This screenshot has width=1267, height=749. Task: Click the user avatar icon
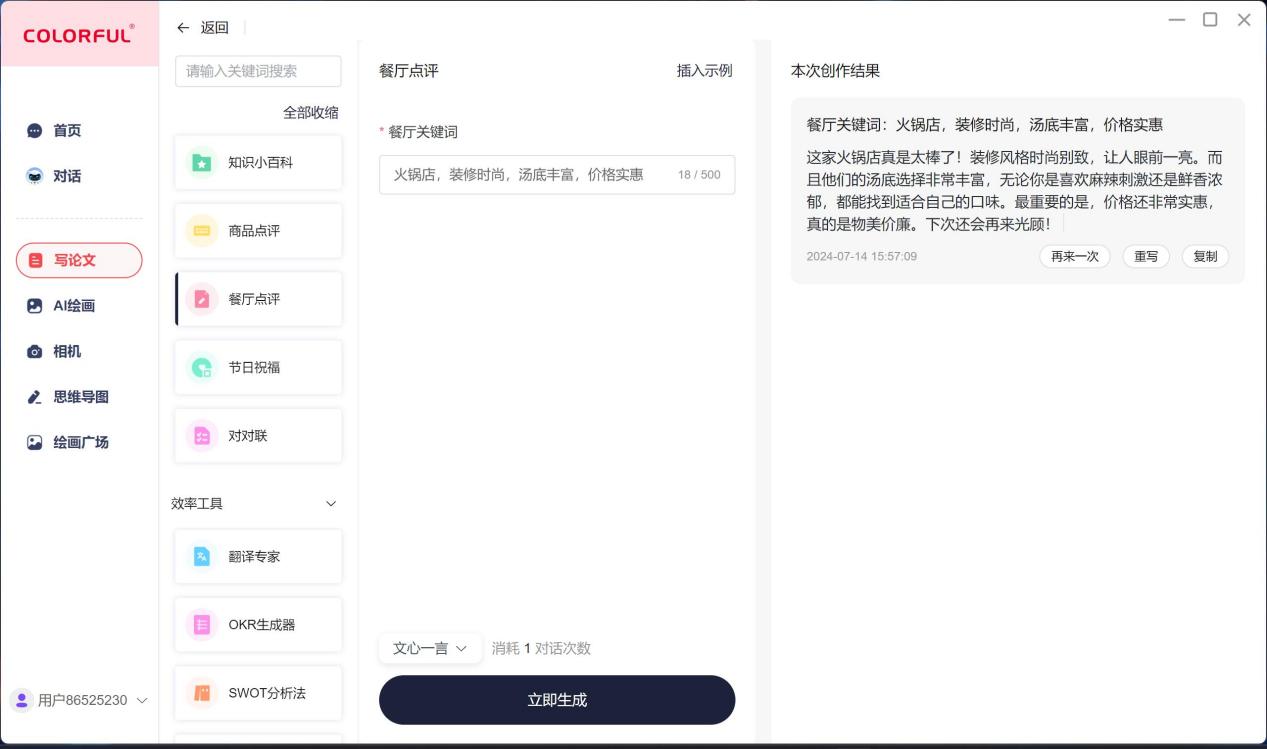tap(22, 700)
